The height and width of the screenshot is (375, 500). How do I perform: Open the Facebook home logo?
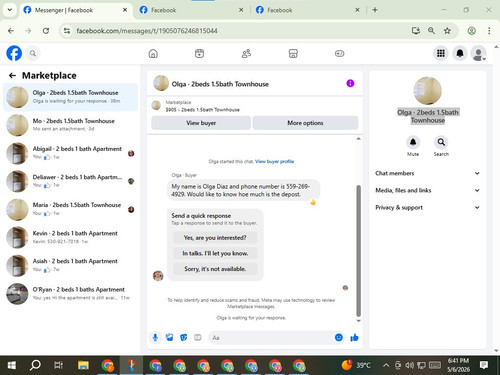tap(14, 53)
